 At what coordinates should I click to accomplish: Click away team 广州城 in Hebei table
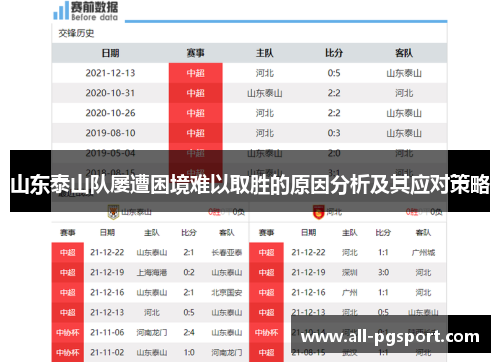pos(423,253)
